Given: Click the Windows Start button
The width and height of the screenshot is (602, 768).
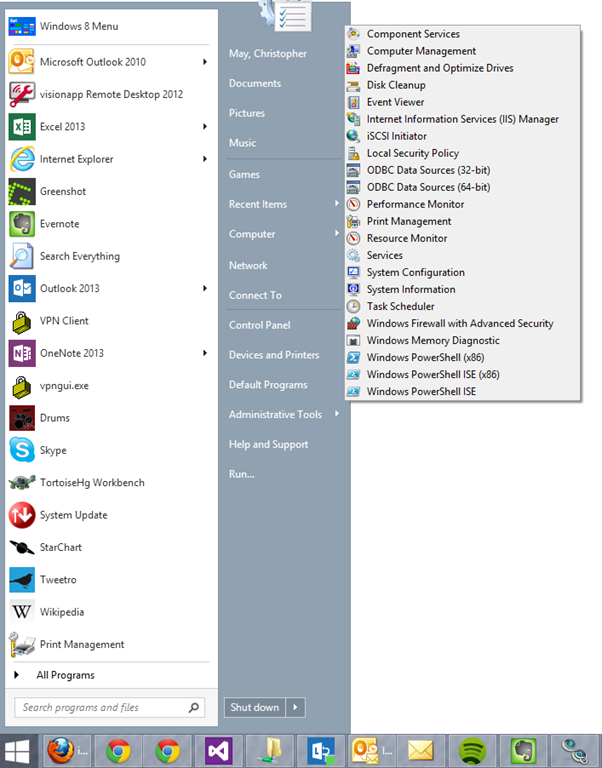Looking at the screenshot, I should point(18,750).
